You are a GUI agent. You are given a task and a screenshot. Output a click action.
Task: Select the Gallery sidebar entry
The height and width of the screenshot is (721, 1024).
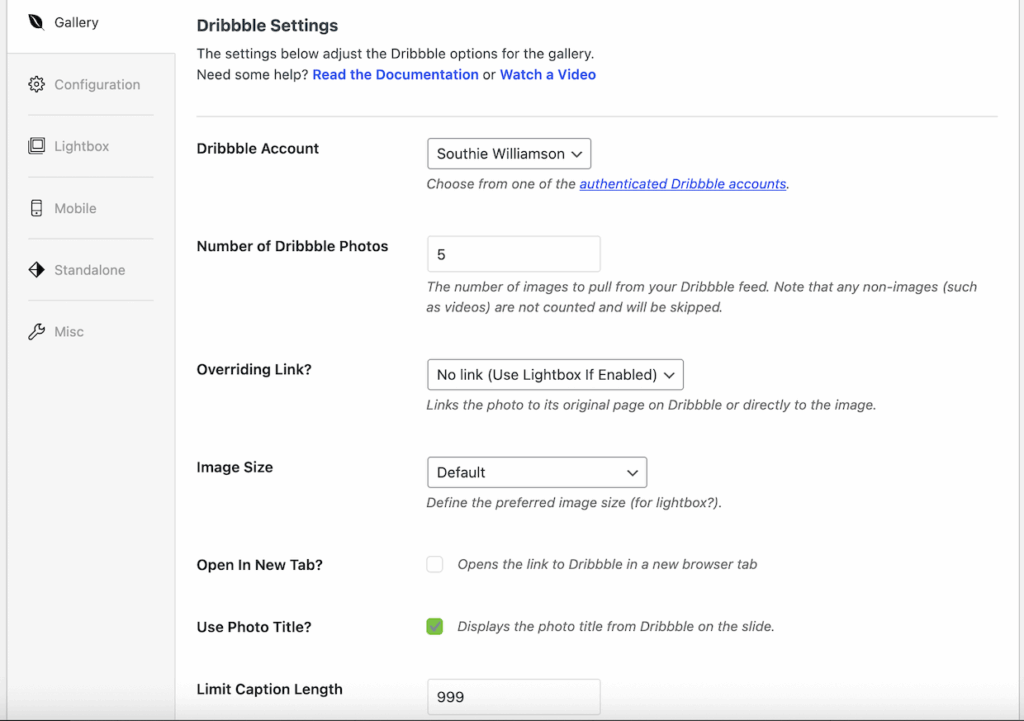coord(76,22)
